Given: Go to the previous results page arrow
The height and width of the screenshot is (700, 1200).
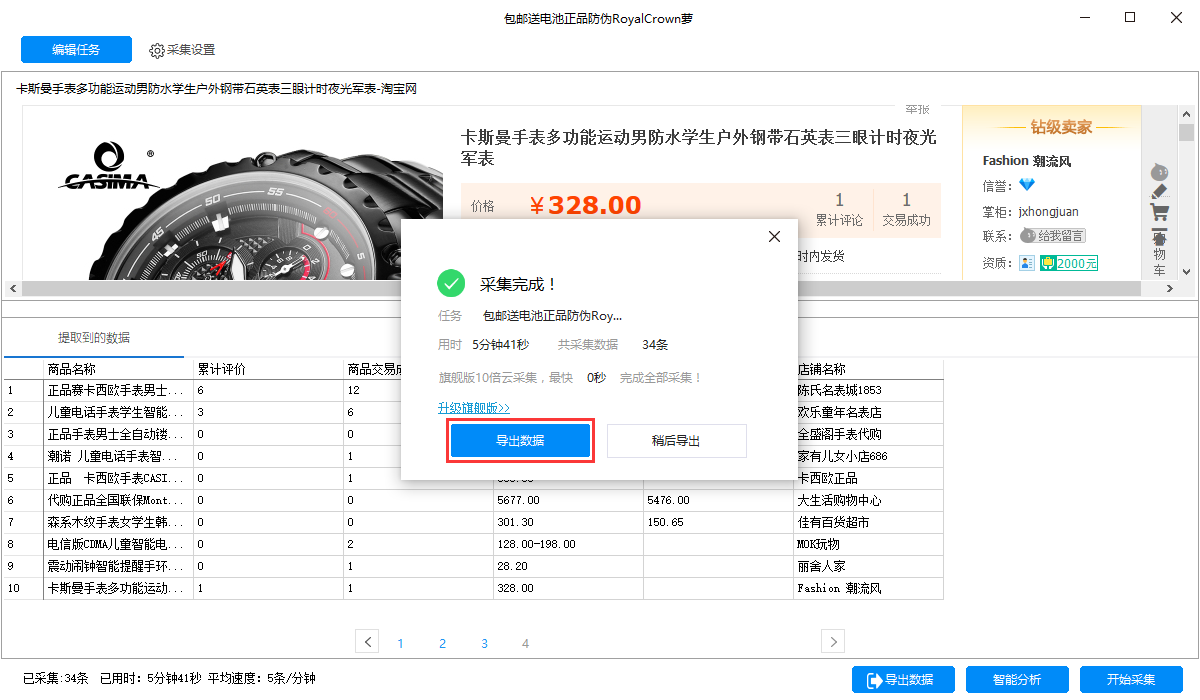Looking at the screenshot, I should [368, 641].
